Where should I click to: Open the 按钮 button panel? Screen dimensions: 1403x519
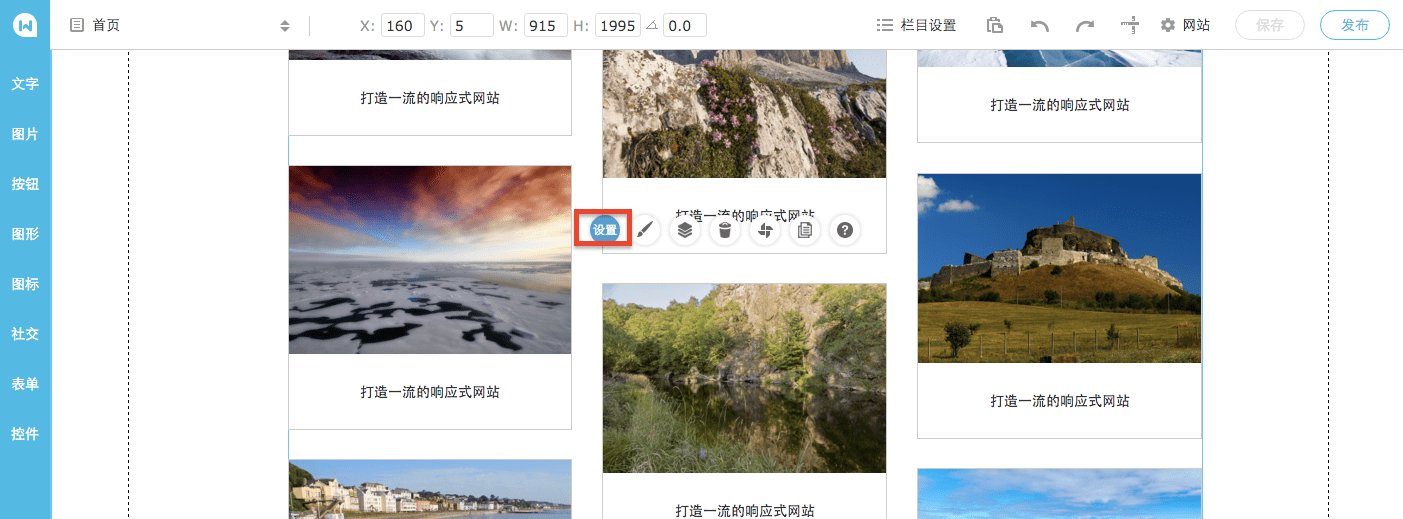coord(25,184)
